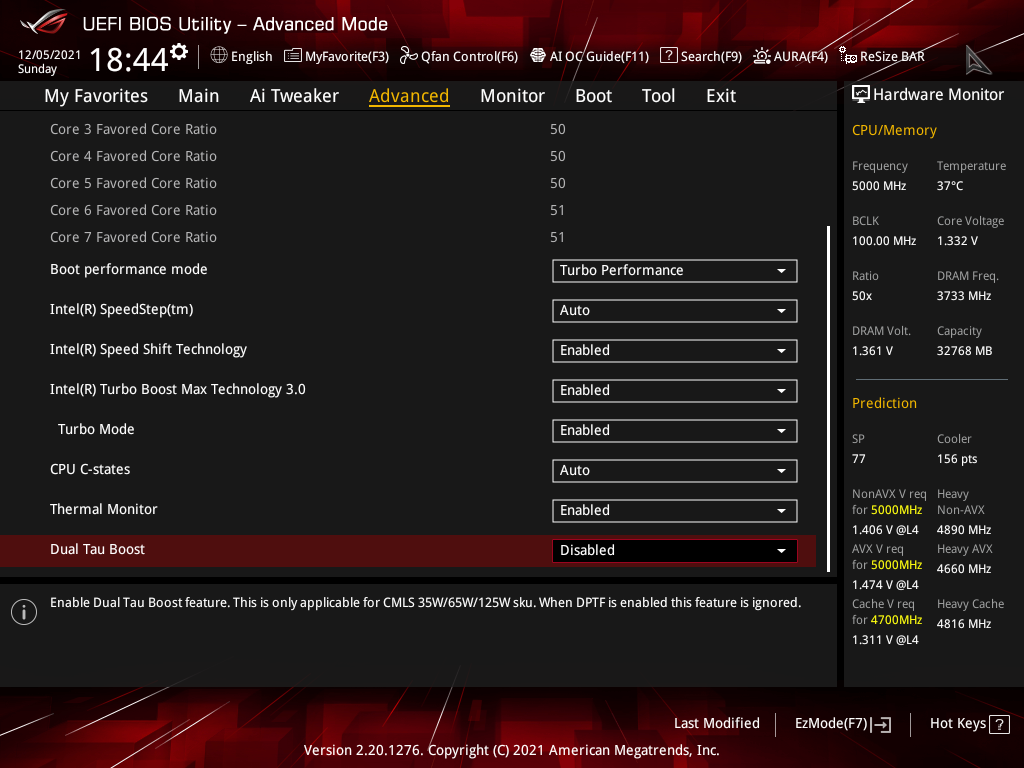Screen dimensions: 1024x768
Task: Click Last Modified button
Action: tap(716, 724)
